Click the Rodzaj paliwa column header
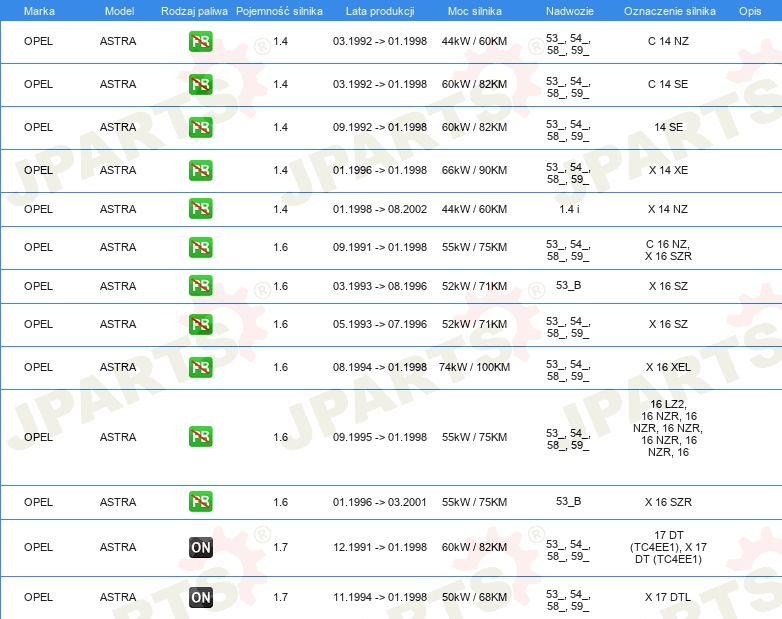 coord(194,11)
